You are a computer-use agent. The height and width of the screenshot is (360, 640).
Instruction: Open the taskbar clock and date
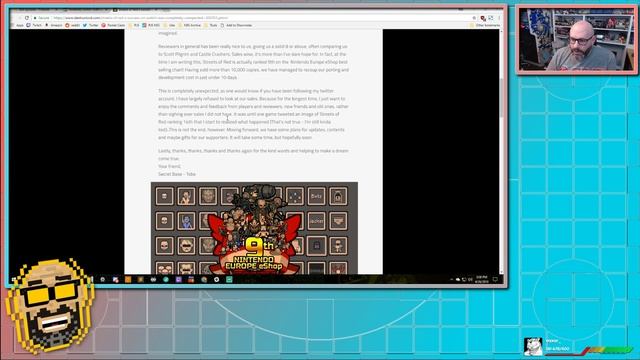coord(482,280)
